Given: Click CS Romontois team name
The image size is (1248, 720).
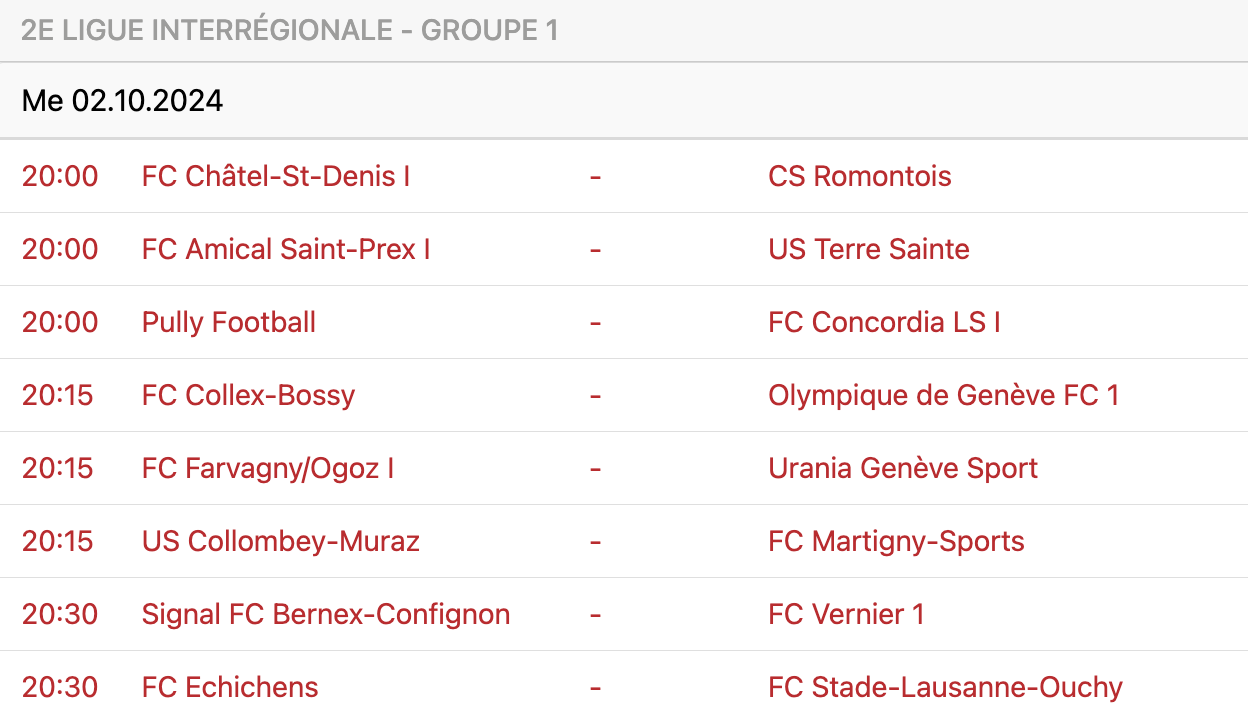Looking at the screenshot, I should click(x=859, y=176).
